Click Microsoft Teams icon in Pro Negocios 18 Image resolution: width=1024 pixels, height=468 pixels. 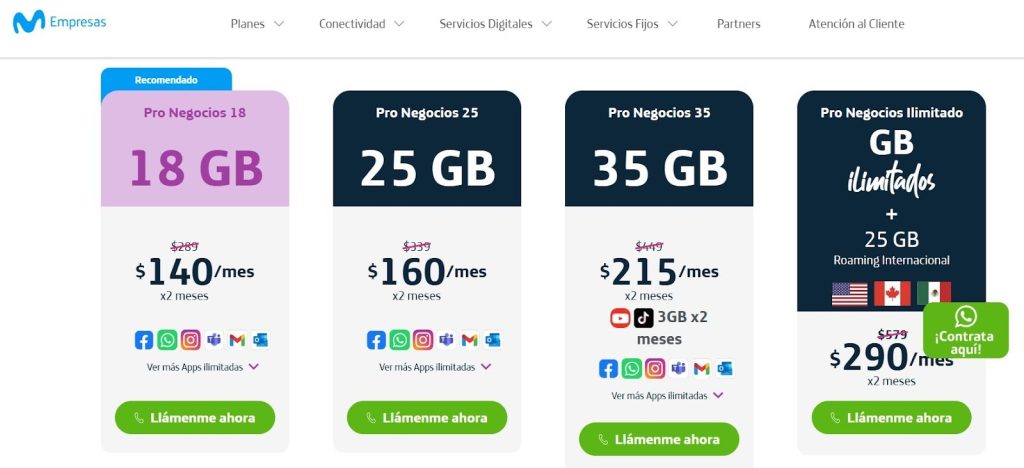[214, 340]
